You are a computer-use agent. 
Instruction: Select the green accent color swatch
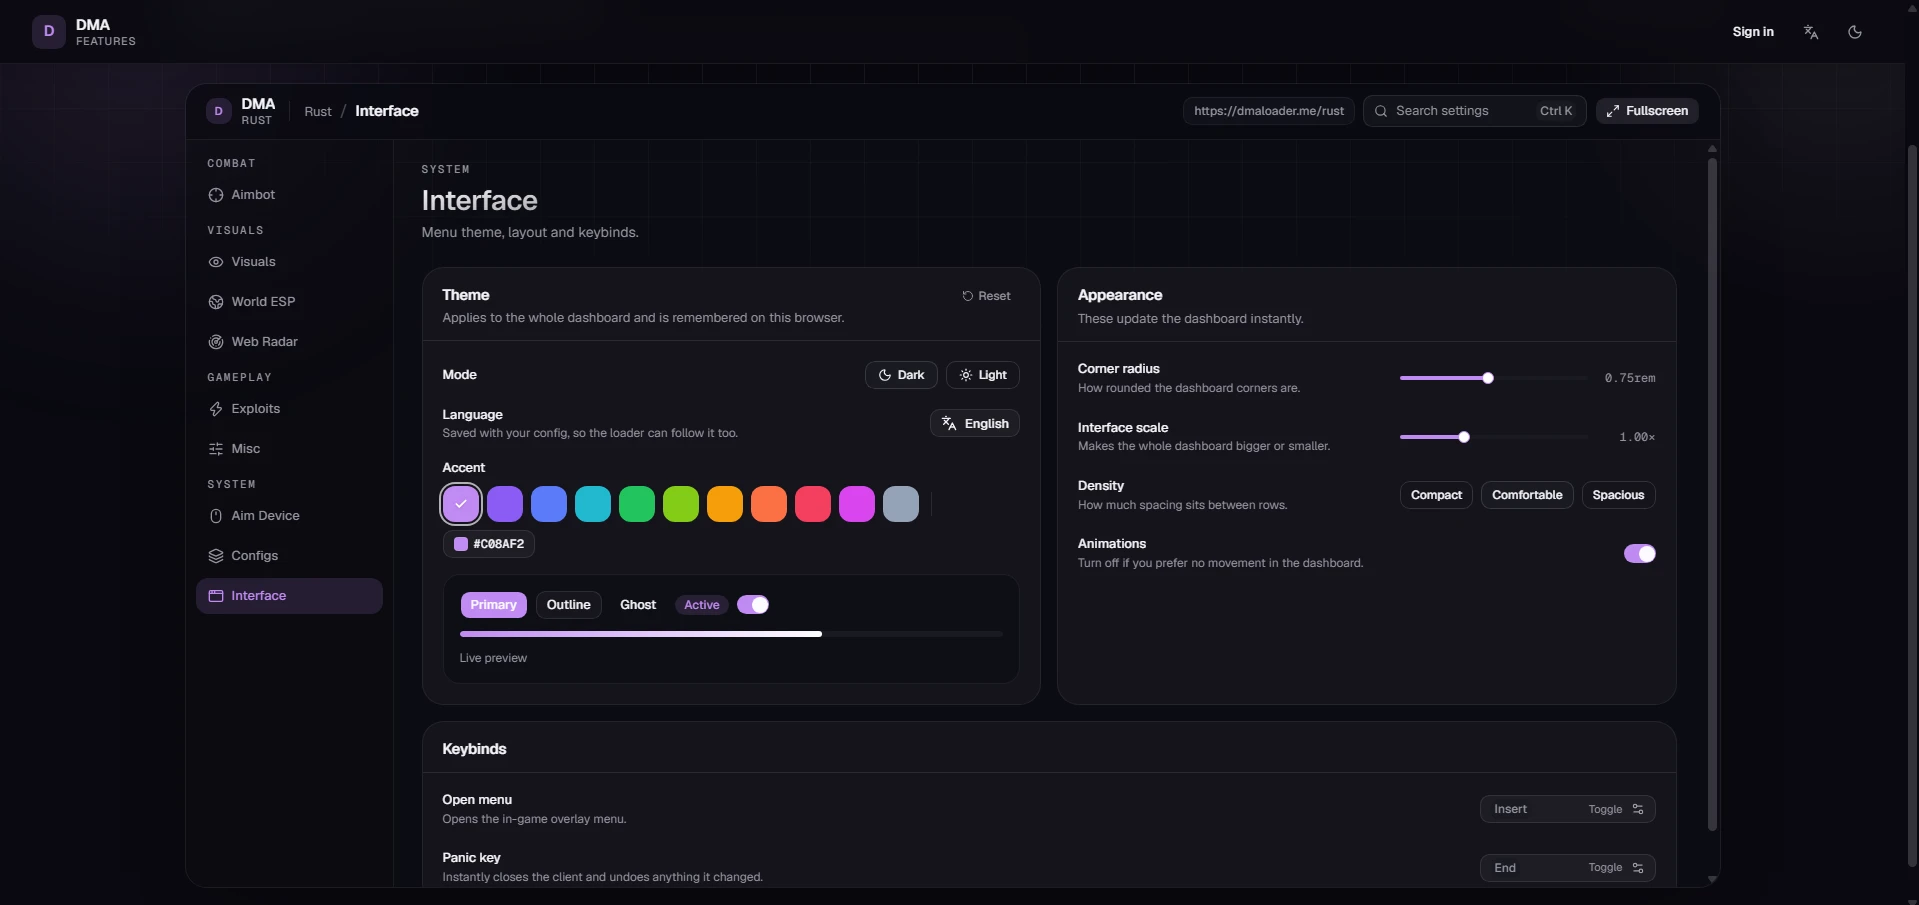[637, 504]
